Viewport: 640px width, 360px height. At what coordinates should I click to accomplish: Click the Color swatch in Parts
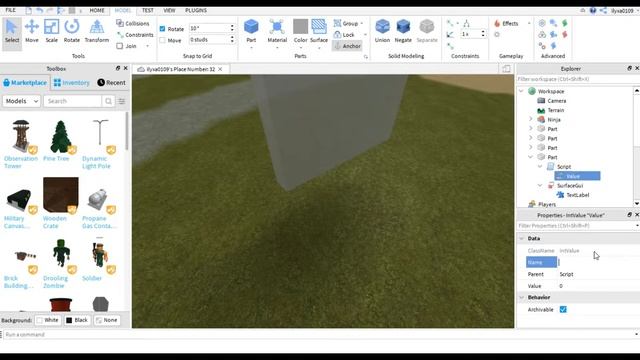click(x=300, y=27)
